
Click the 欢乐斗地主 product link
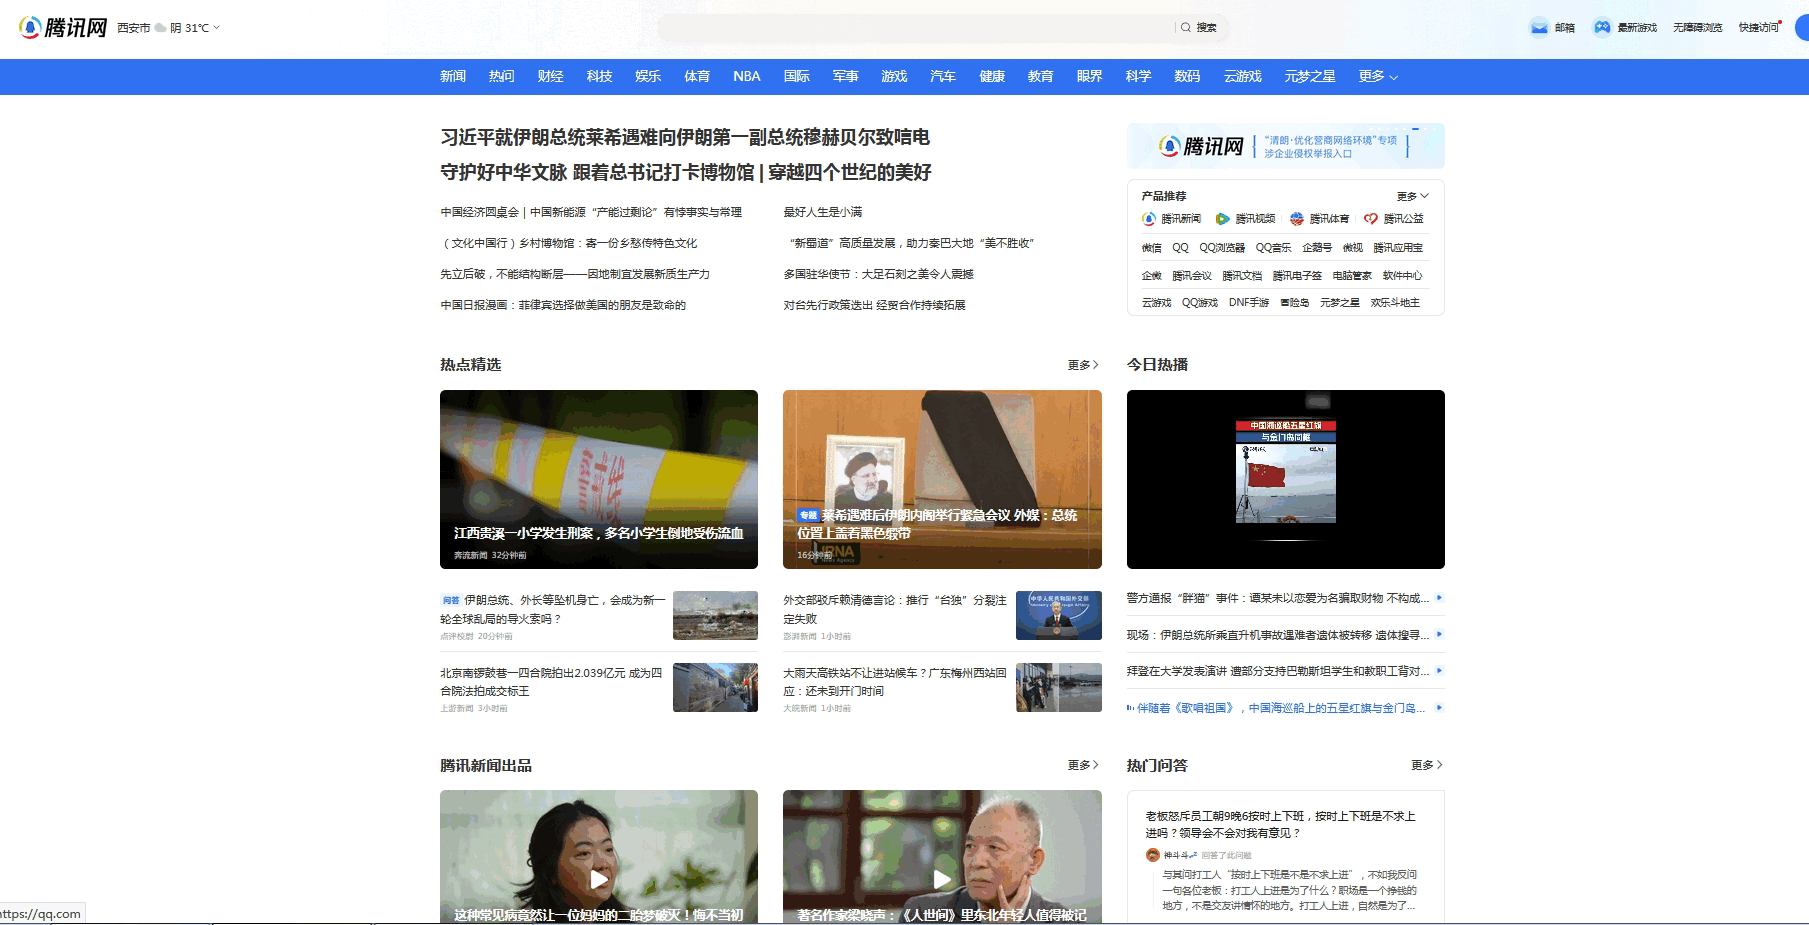tap(1395, 303)
